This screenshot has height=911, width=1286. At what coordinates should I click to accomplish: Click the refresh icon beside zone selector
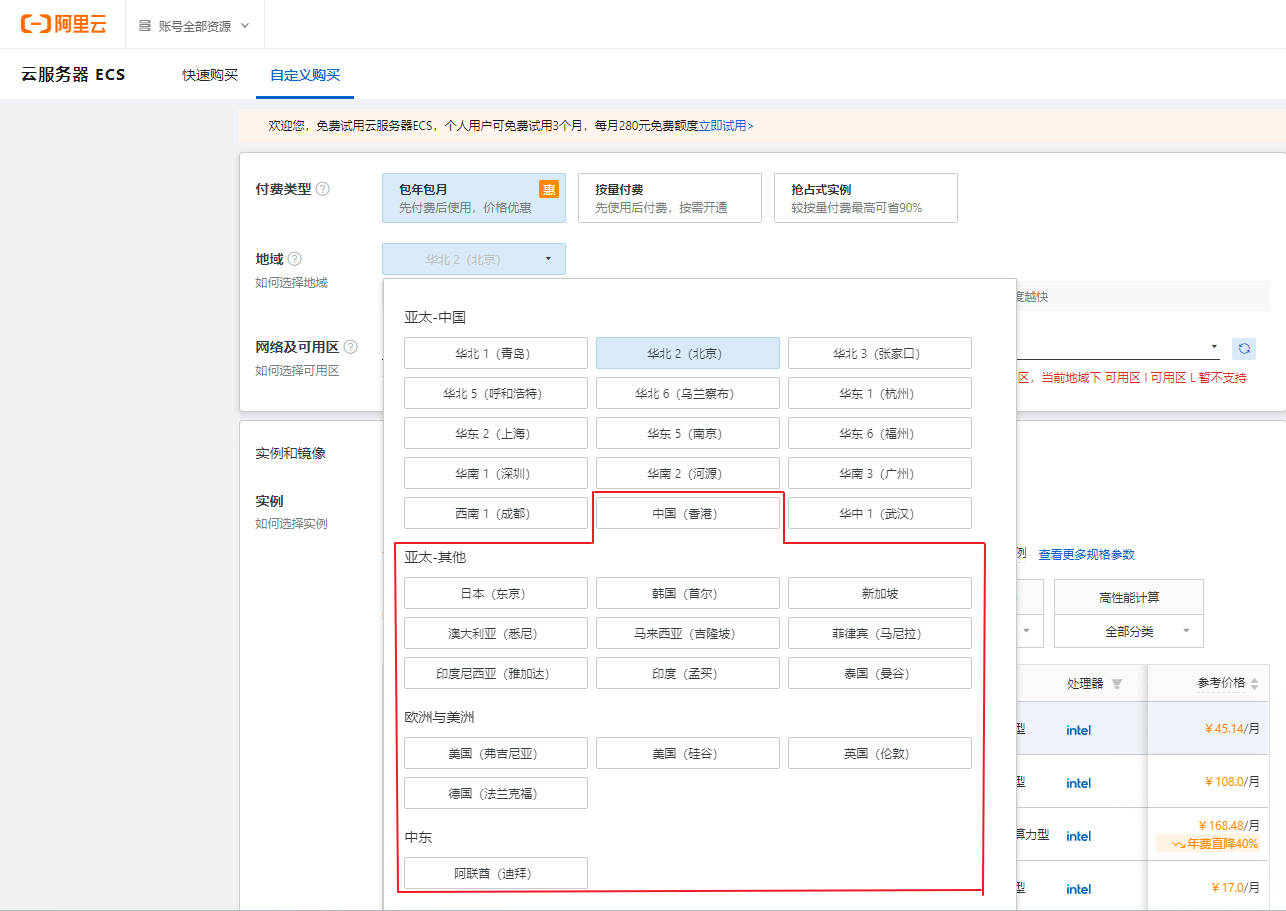coord(1244,348)
